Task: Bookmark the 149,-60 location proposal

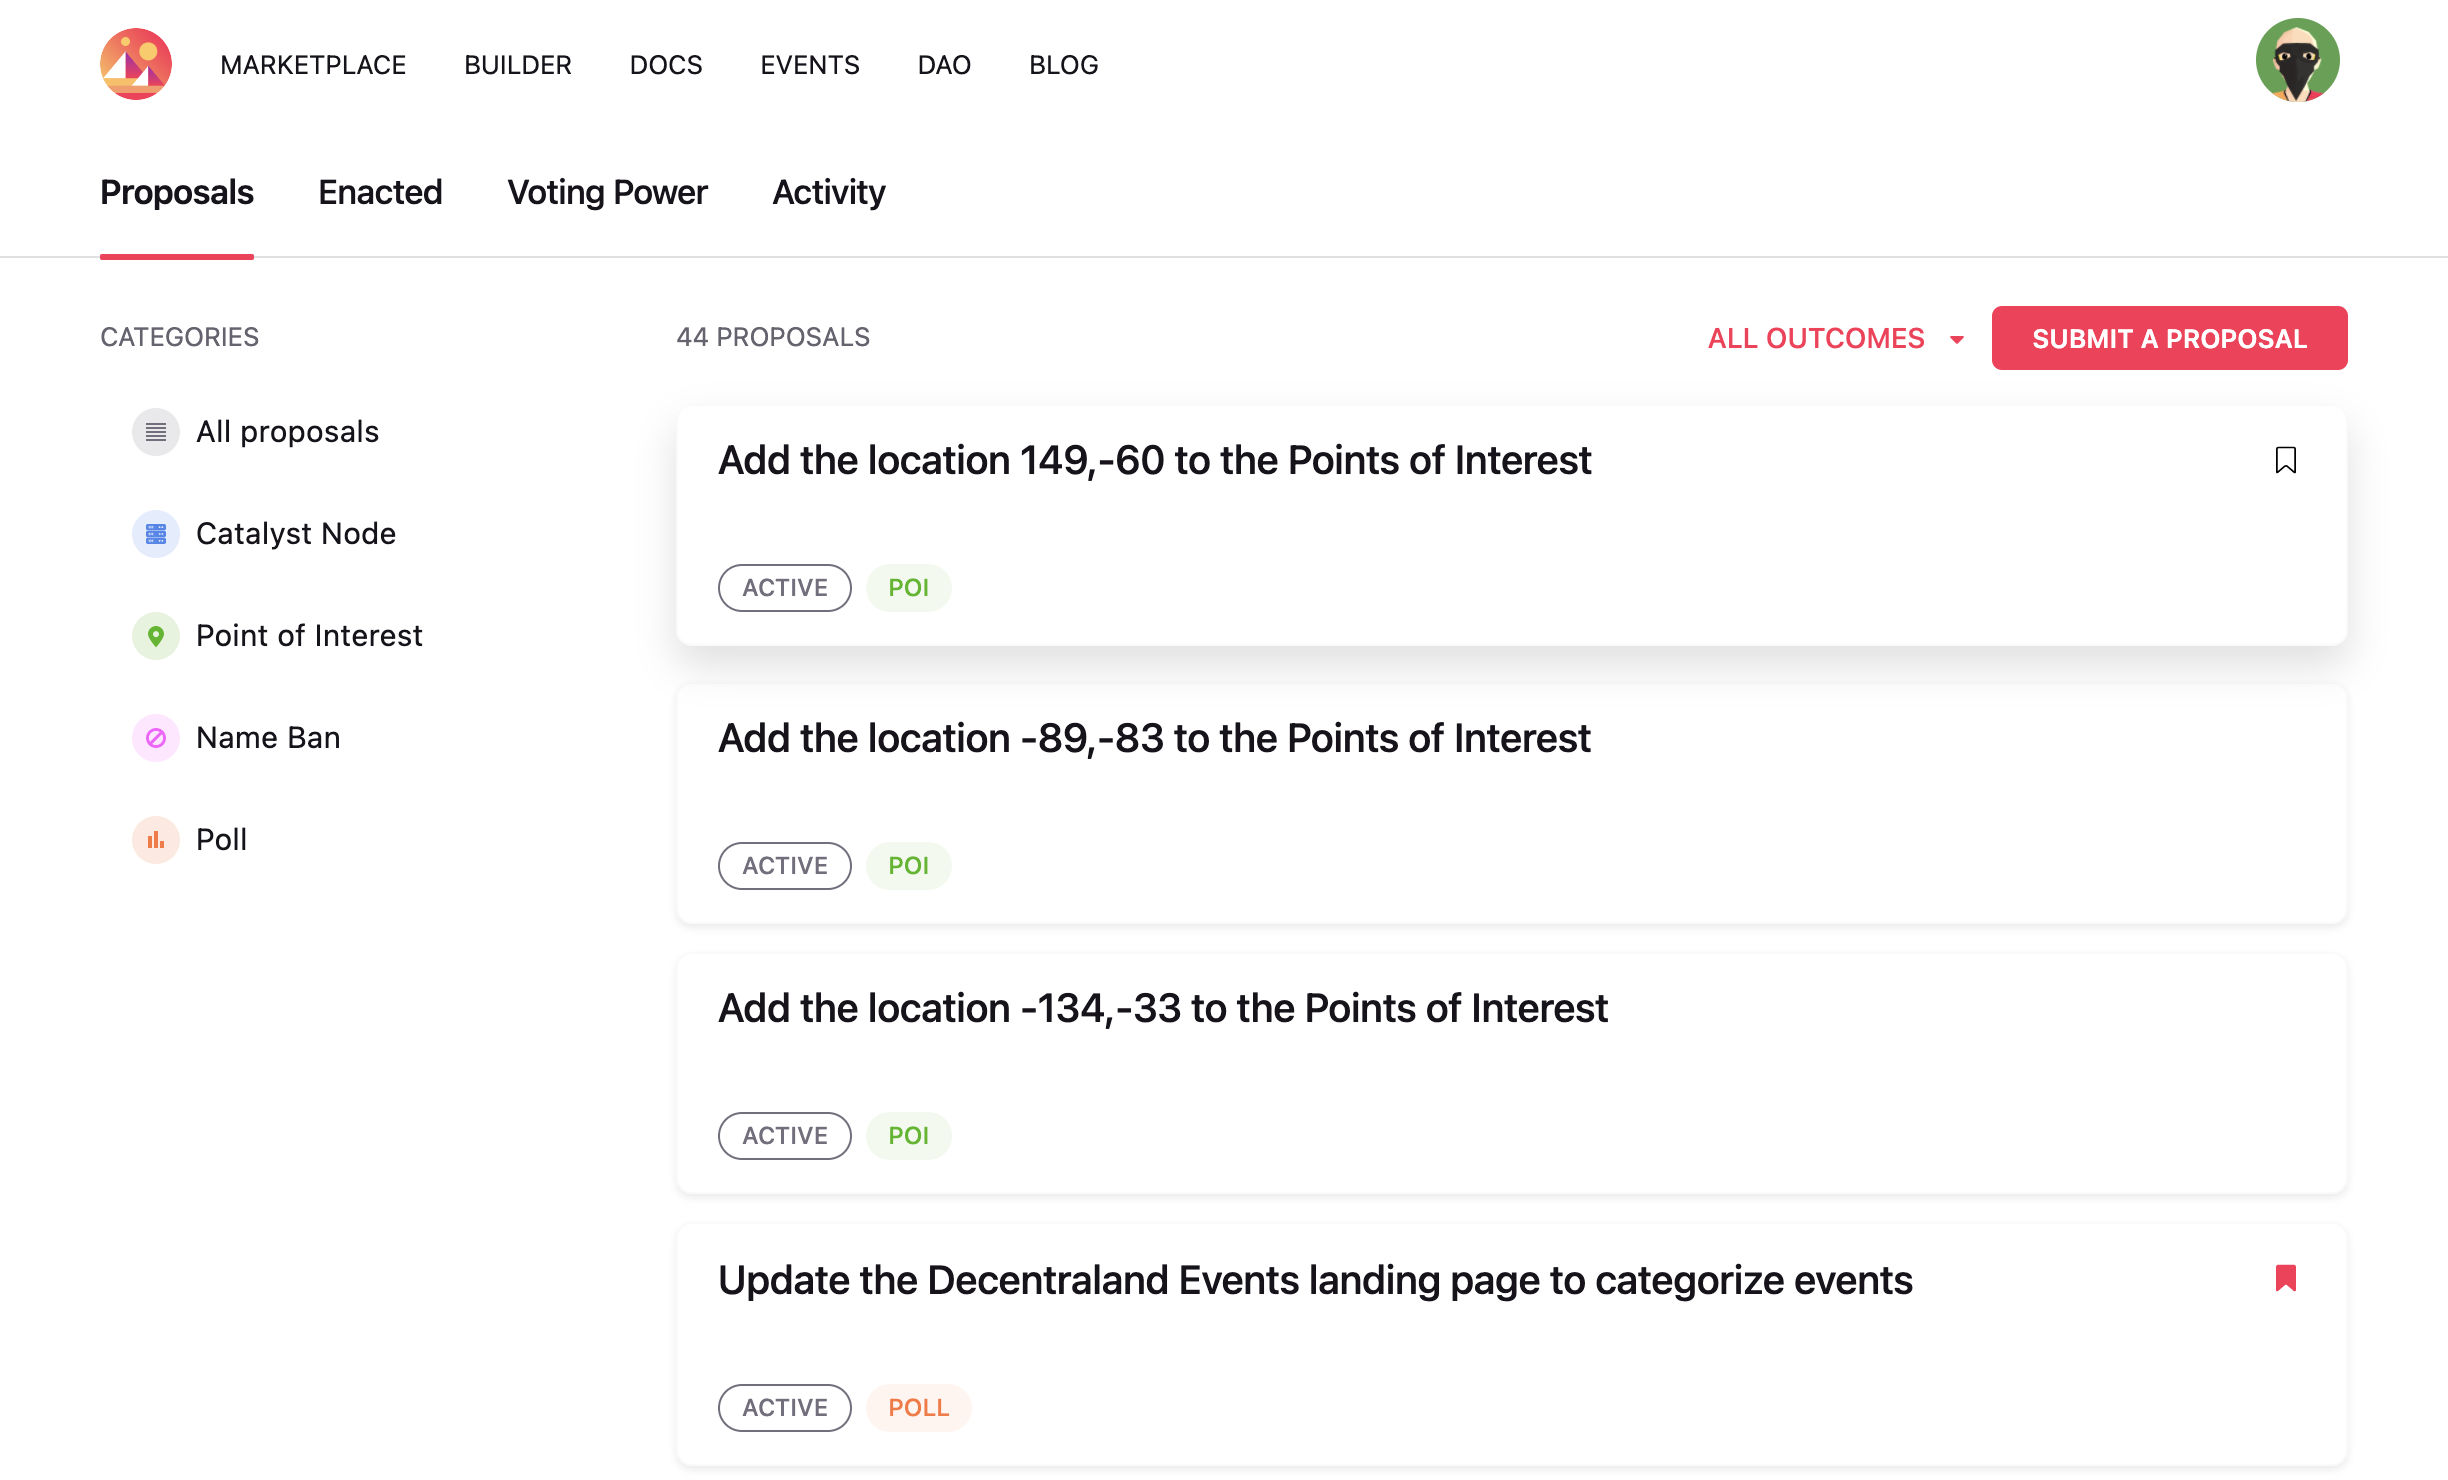Action: coord(2285,460)
